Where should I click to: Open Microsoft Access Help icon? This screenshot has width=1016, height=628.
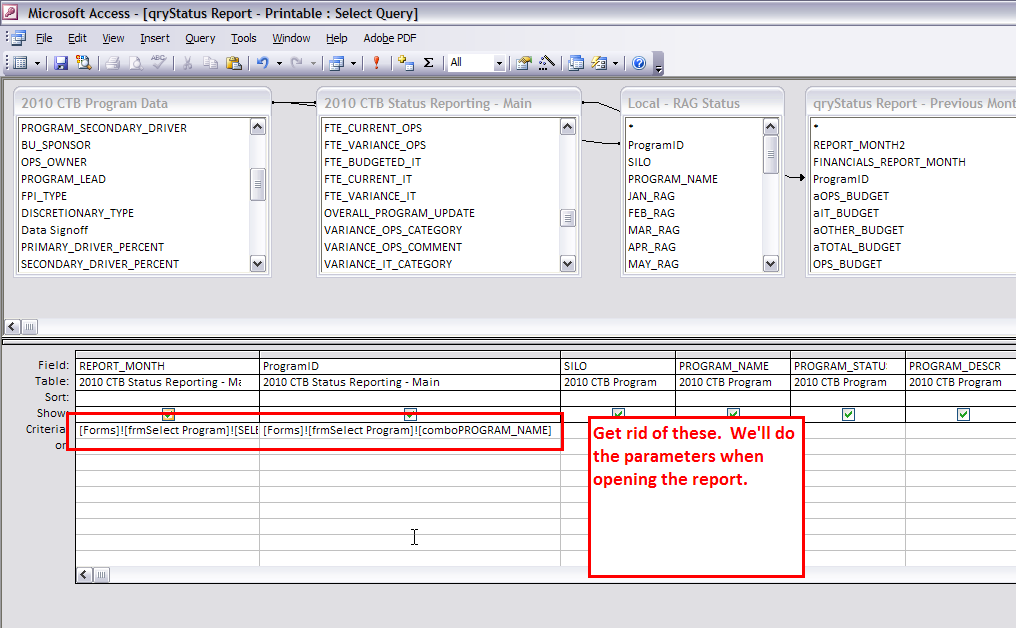pyautogui.click(x=639, y=63)
